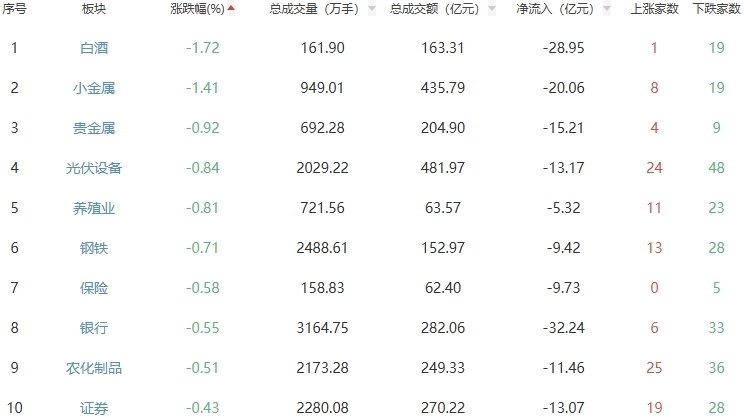Open the 白酒 sector link
This screenshot has width=744, height=418.
coord(95,48)
